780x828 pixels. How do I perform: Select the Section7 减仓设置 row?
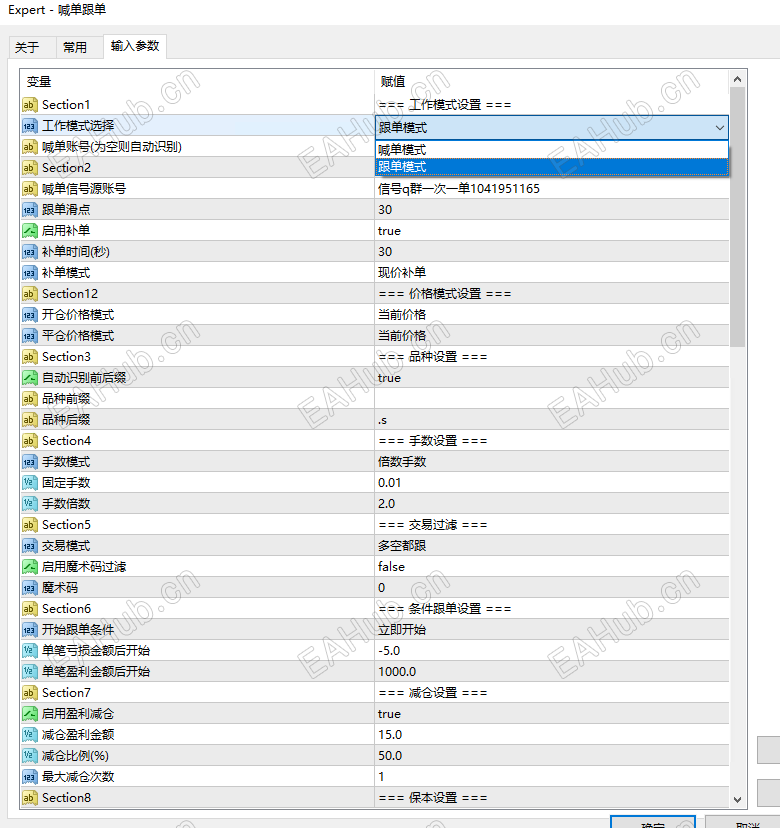coord(375,693)
